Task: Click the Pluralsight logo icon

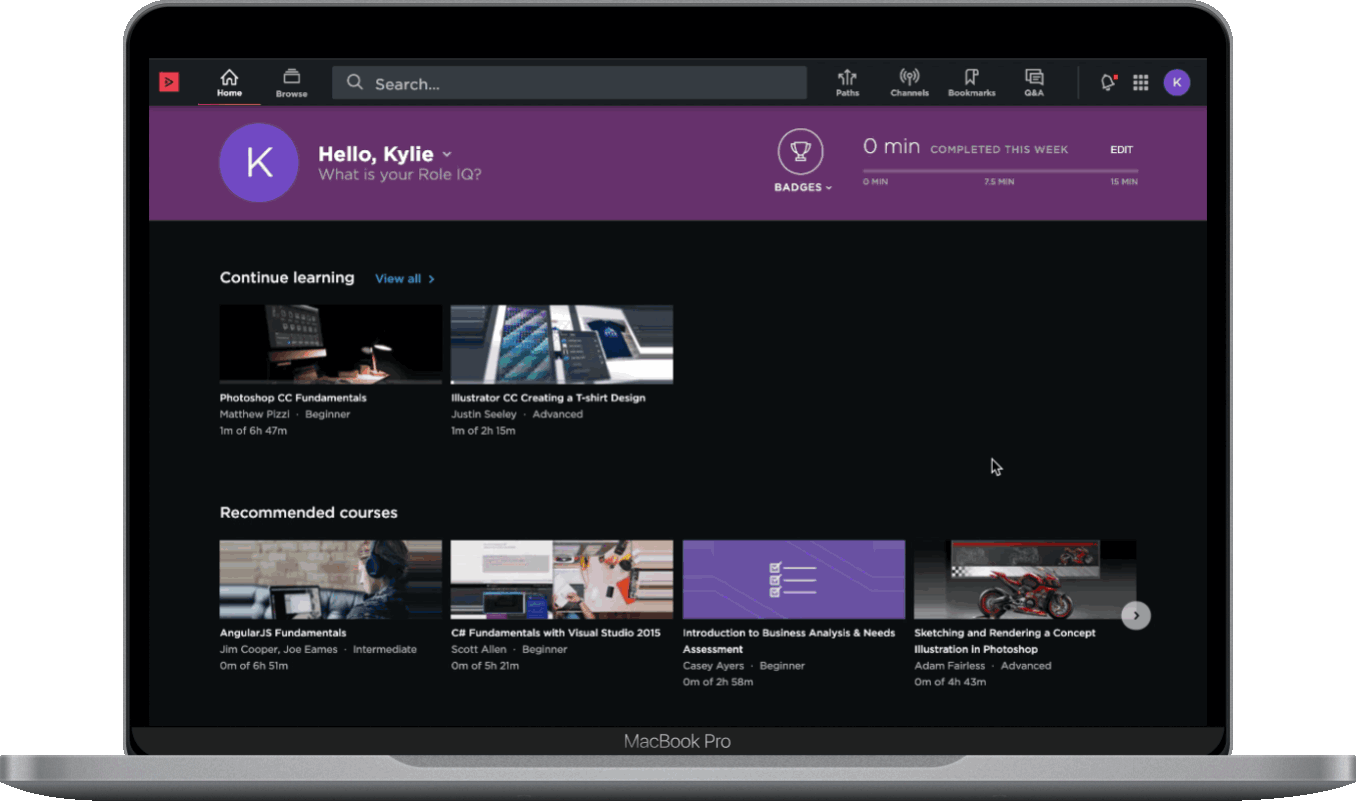Action: [169, 83]
